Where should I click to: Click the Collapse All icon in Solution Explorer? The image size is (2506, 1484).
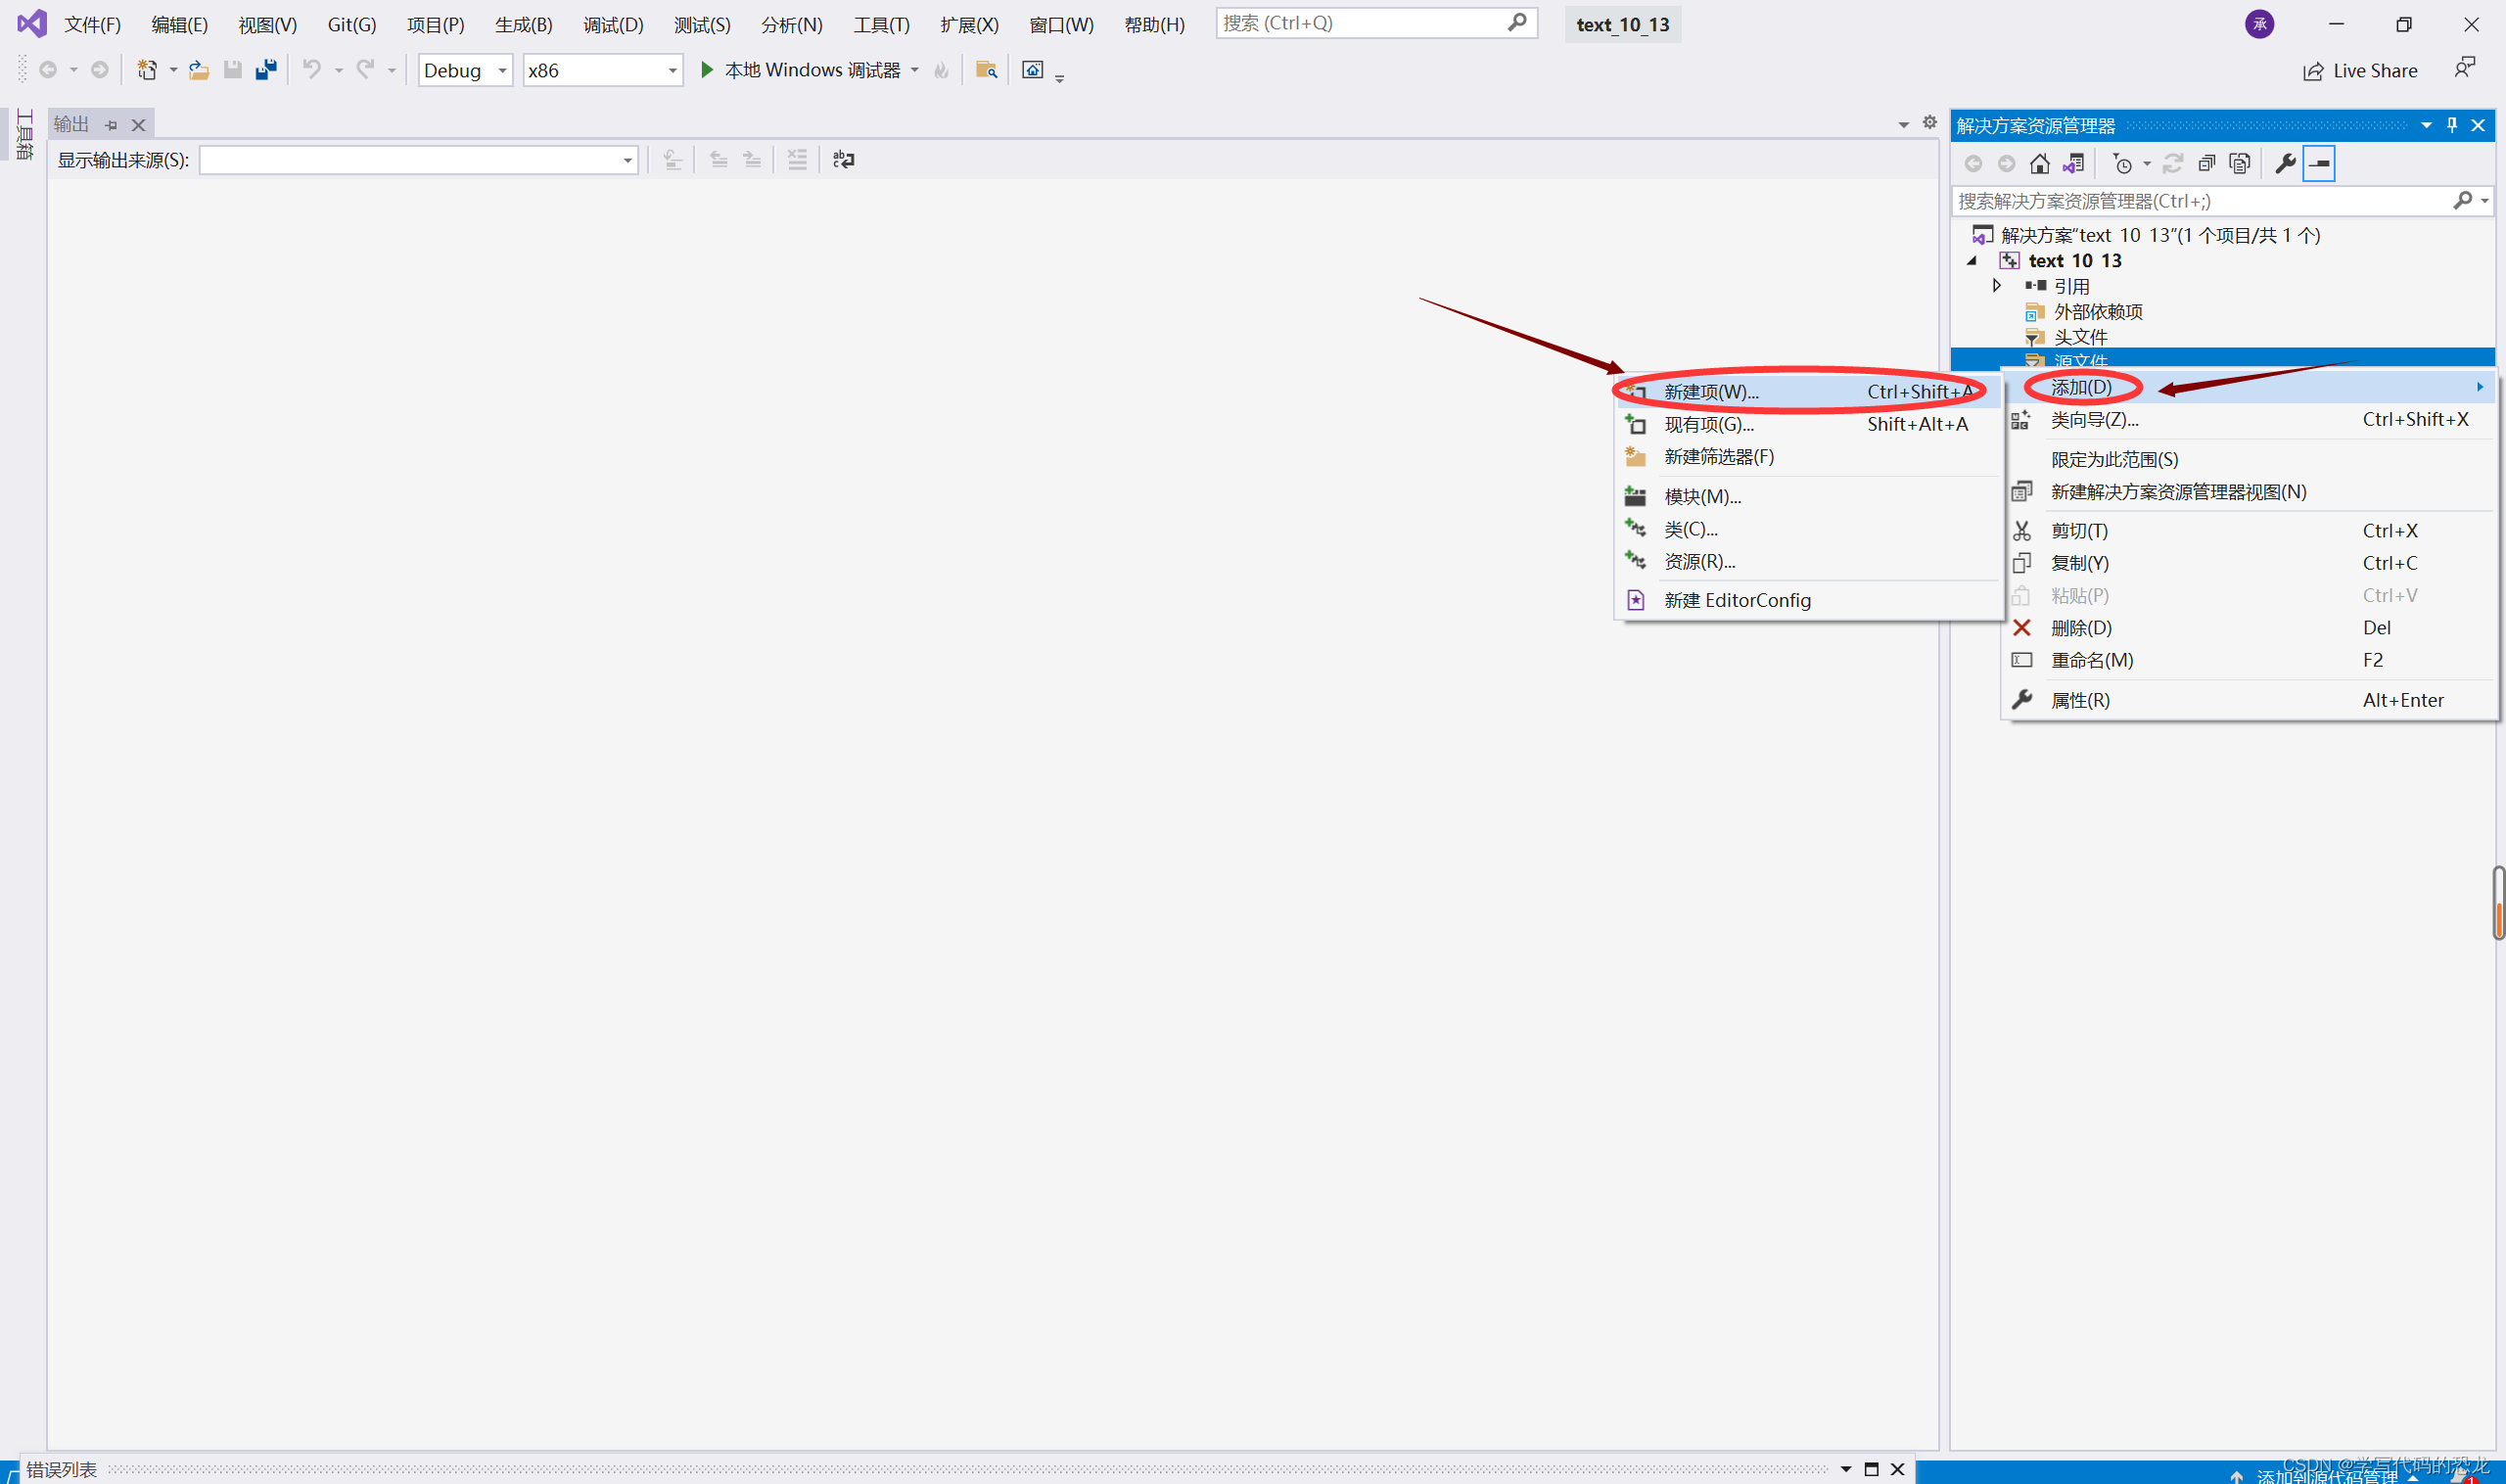click(x=2206, y=163)
